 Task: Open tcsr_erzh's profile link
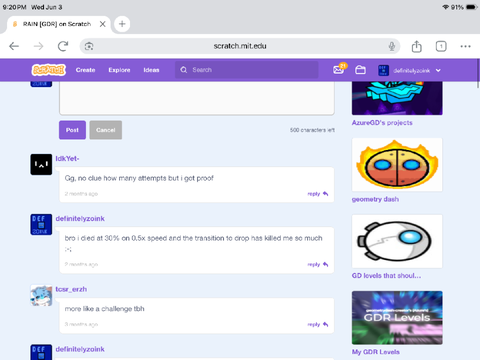71,289
